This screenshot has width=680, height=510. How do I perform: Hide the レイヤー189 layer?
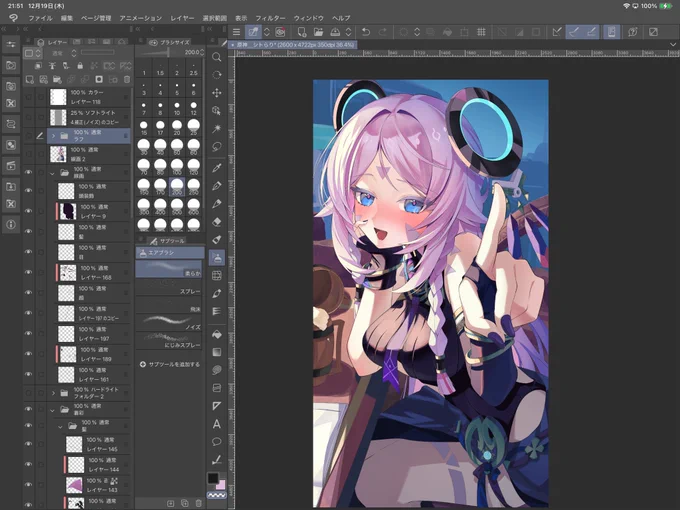click(x=29, y=353)
